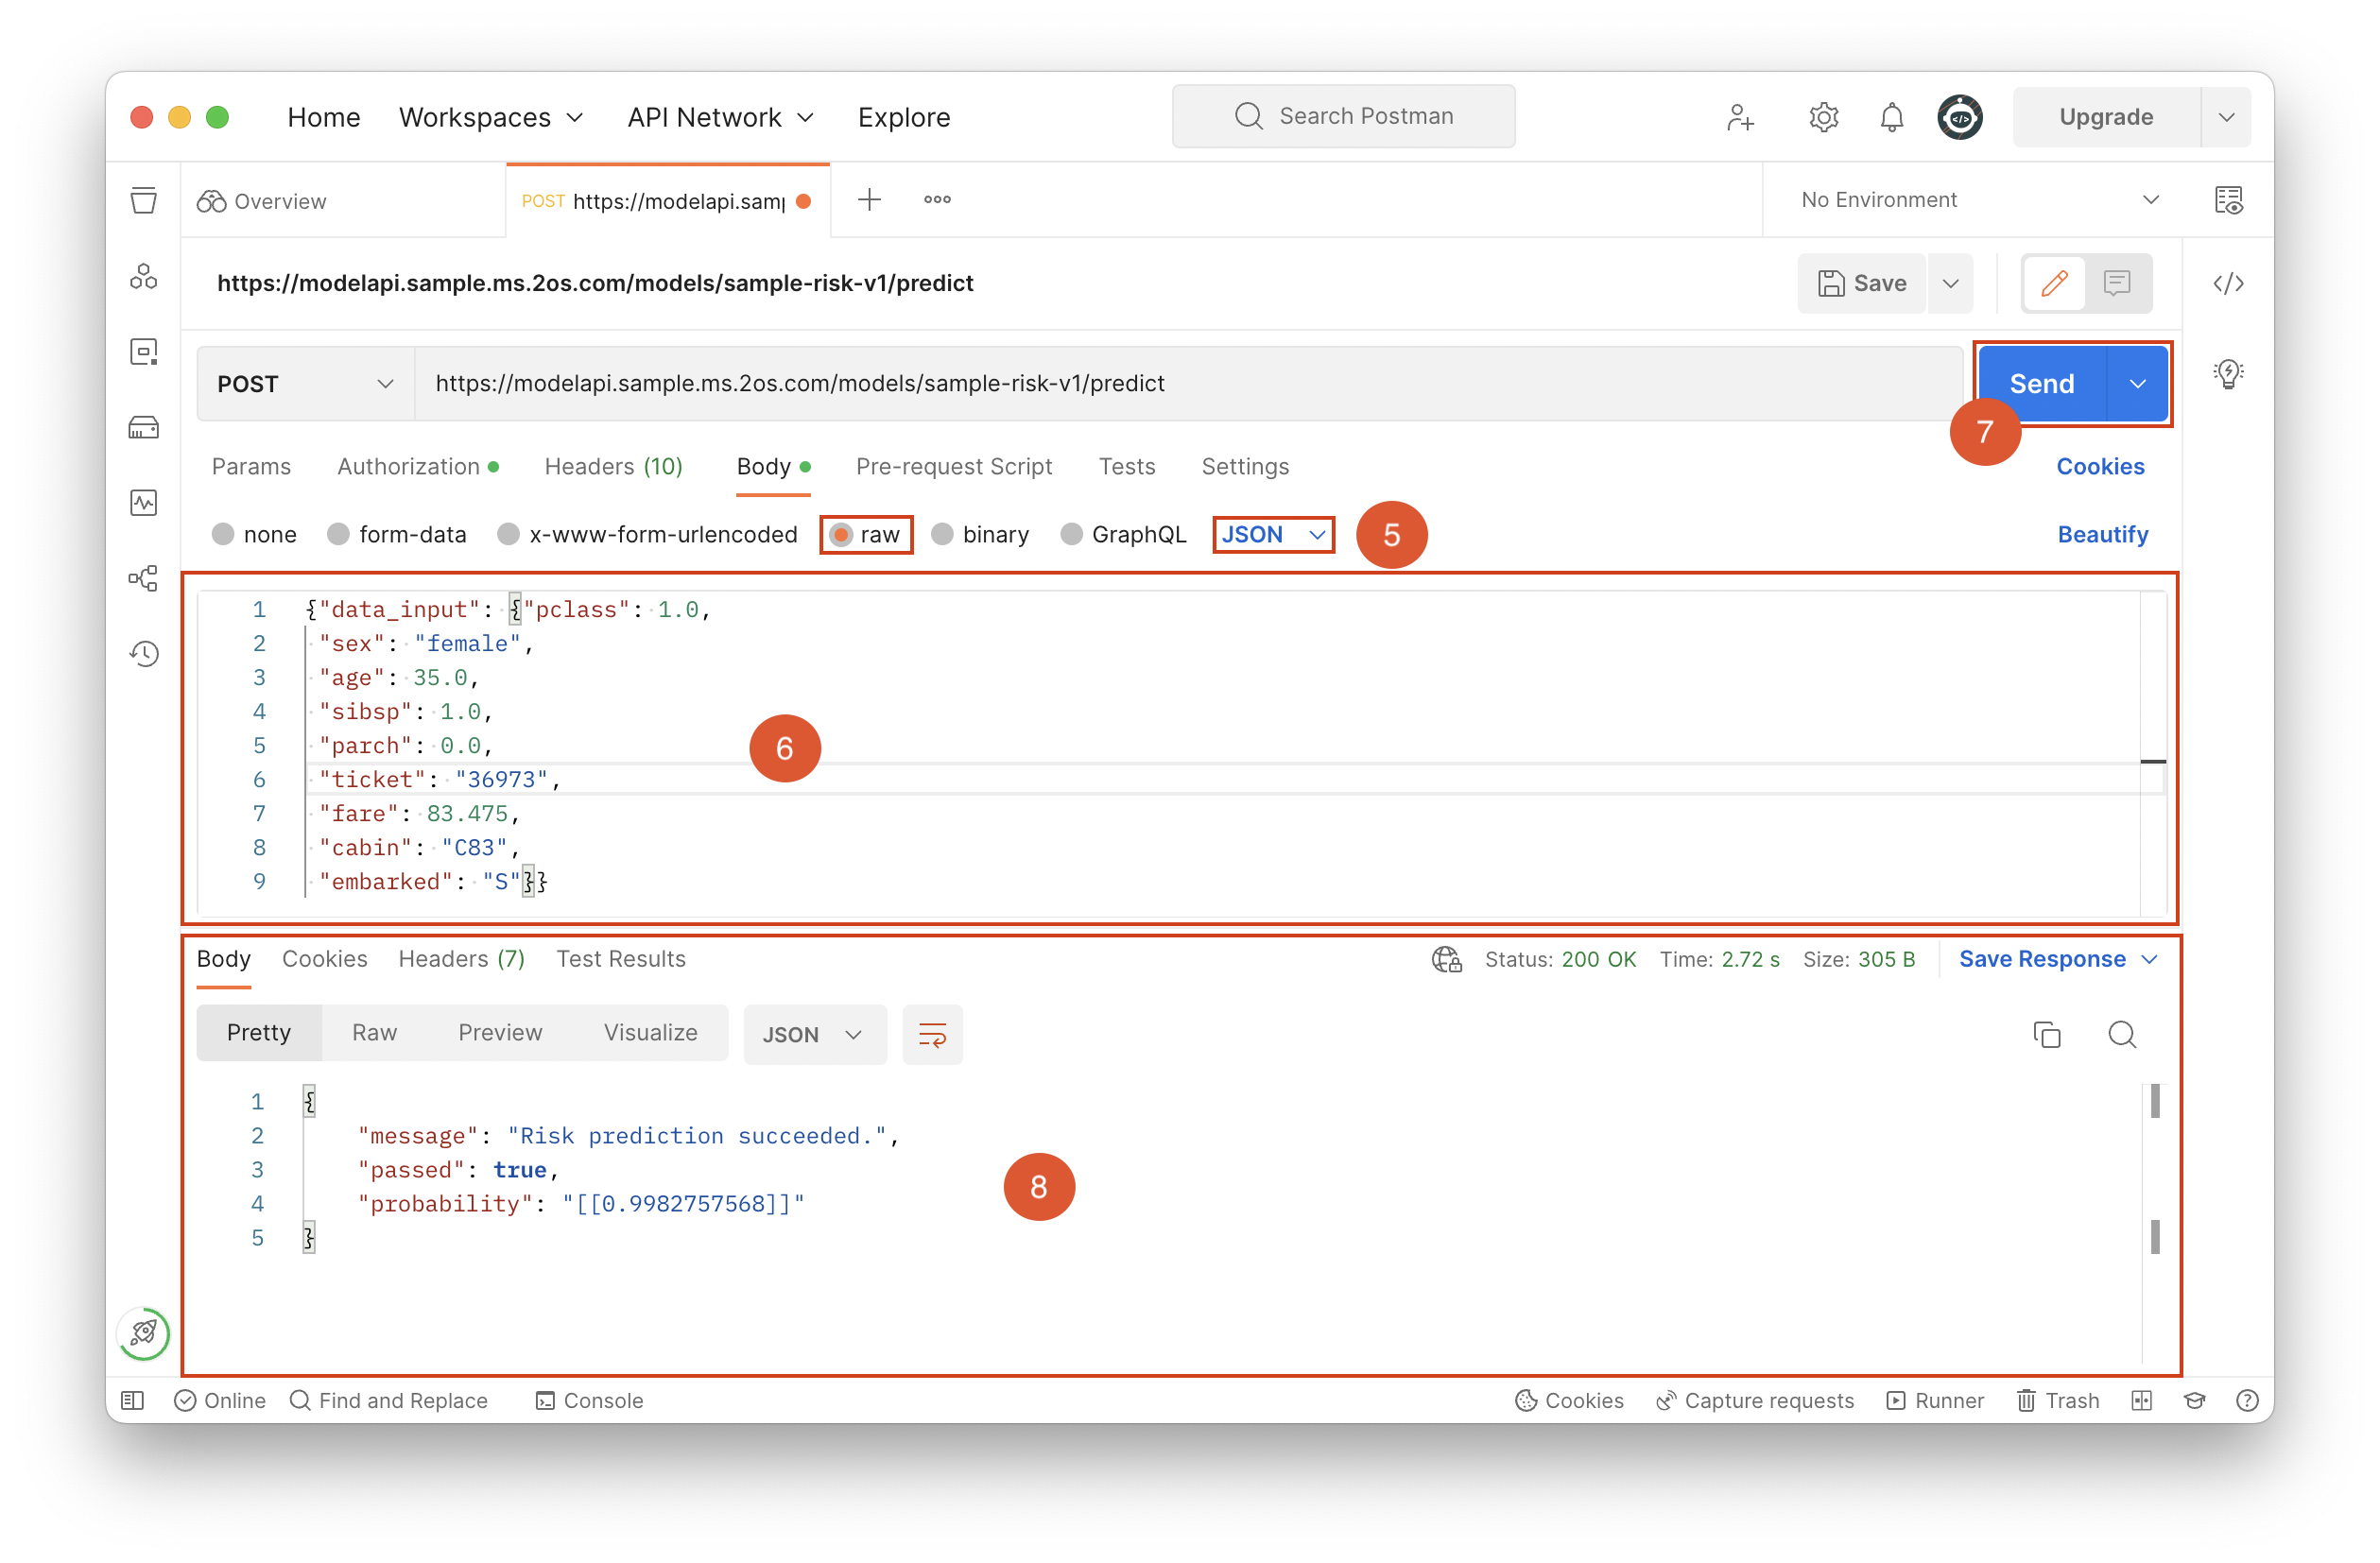Screen dimensions: 2380x1563
Task: Open the Pre-request Script tab
Action: pos(953,467)
